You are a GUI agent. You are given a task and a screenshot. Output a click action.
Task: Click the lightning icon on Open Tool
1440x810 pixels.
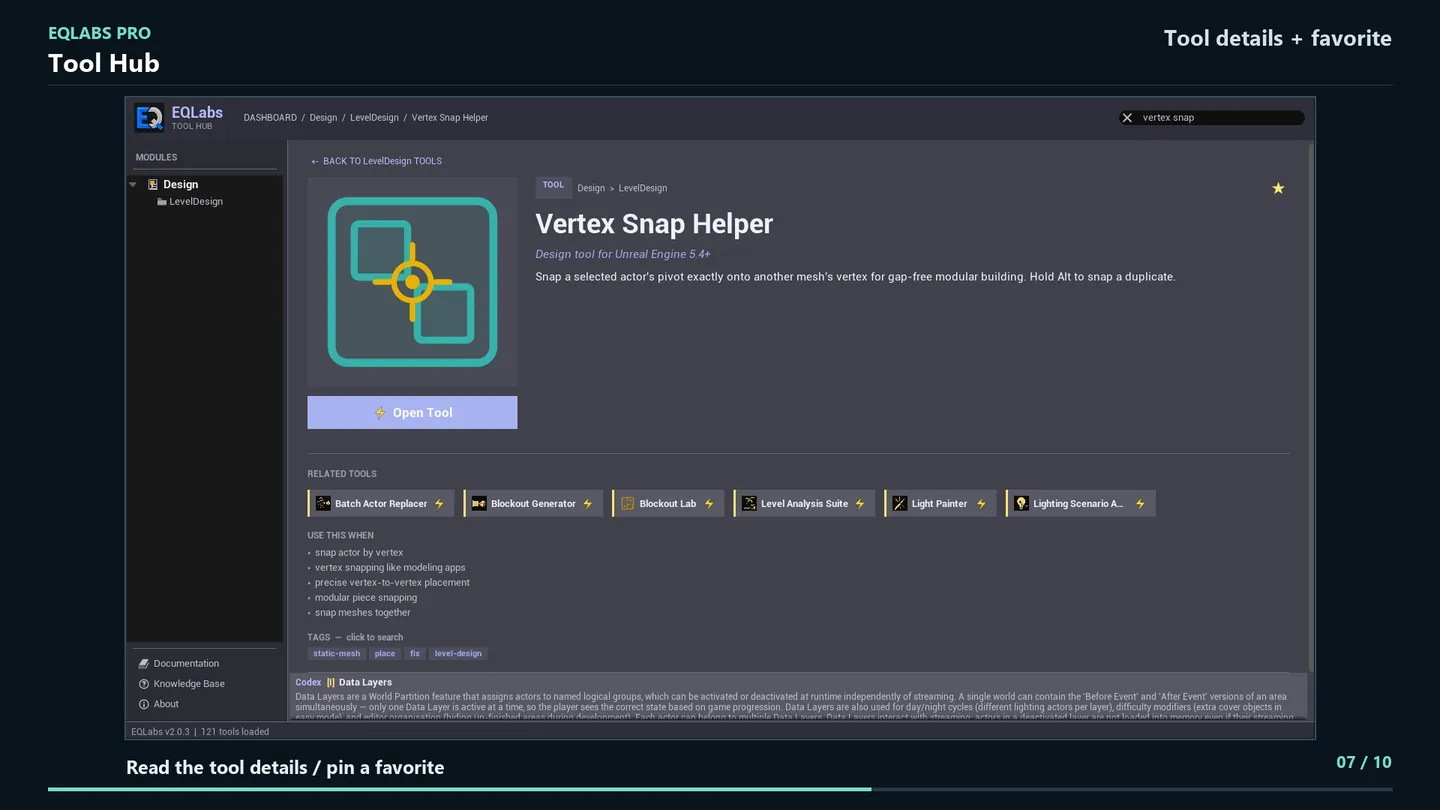(x=380, y=413)
